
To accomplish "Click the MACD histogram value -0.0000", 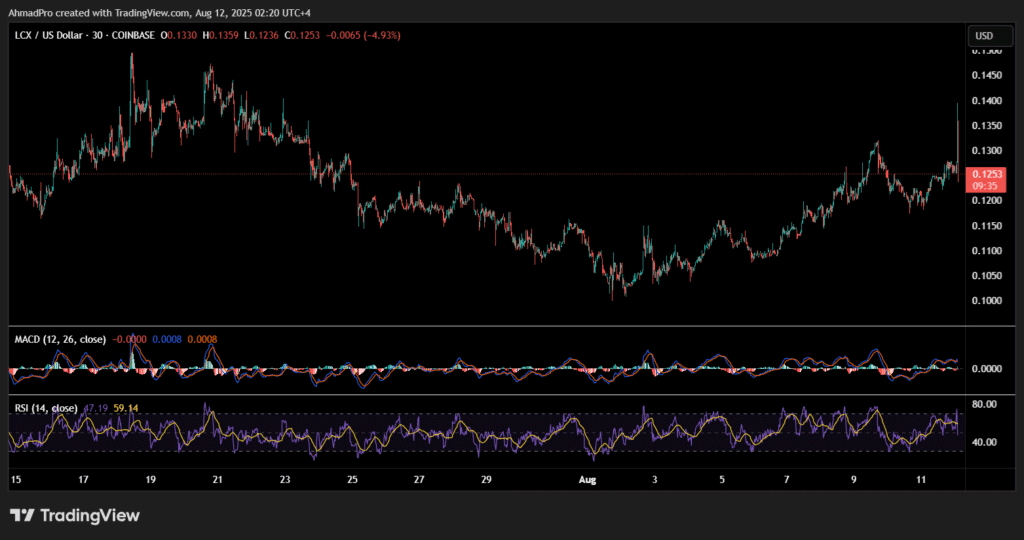I will click(x=129, y=339).
